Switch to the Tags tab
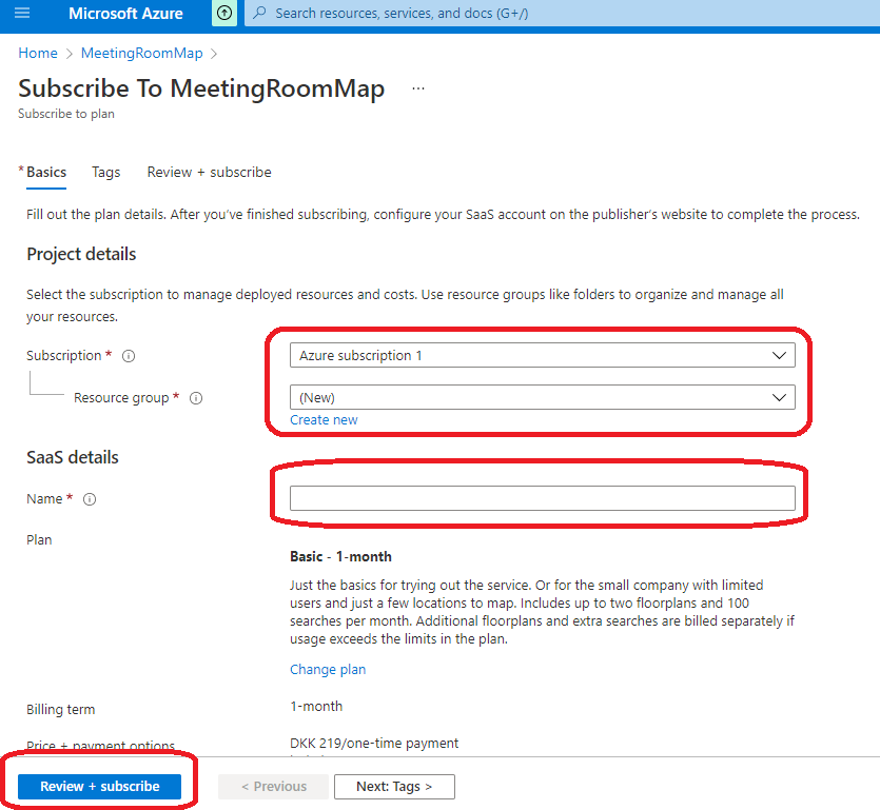This screenshot has height=810, width=880. point(106,172)
